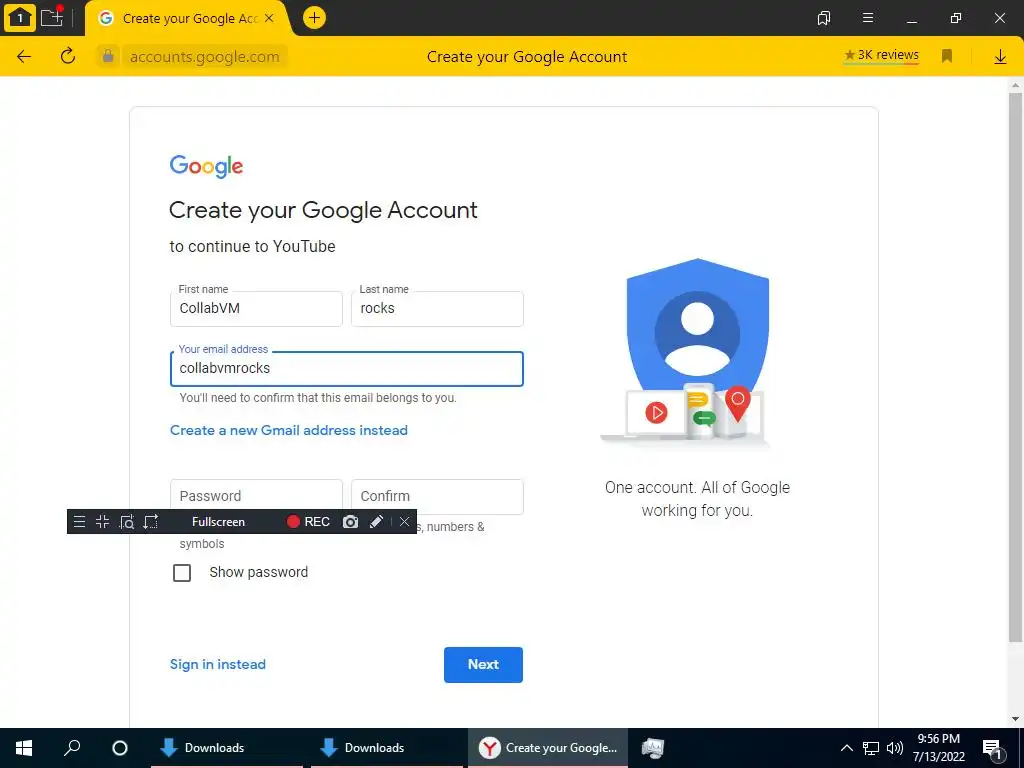Show hidden tray icons chevron

[x=846, y=748]
